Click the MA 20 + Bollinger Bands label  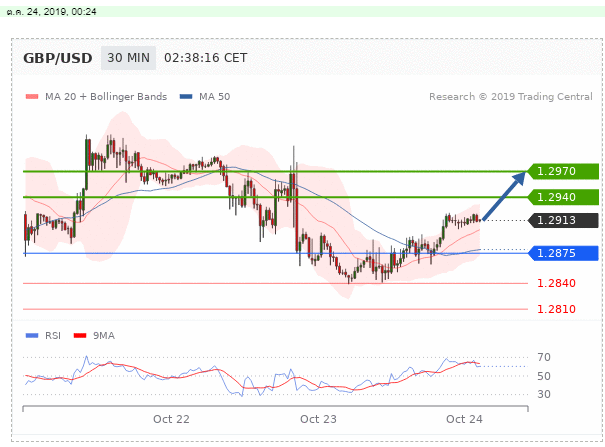[x=106, y=96]
